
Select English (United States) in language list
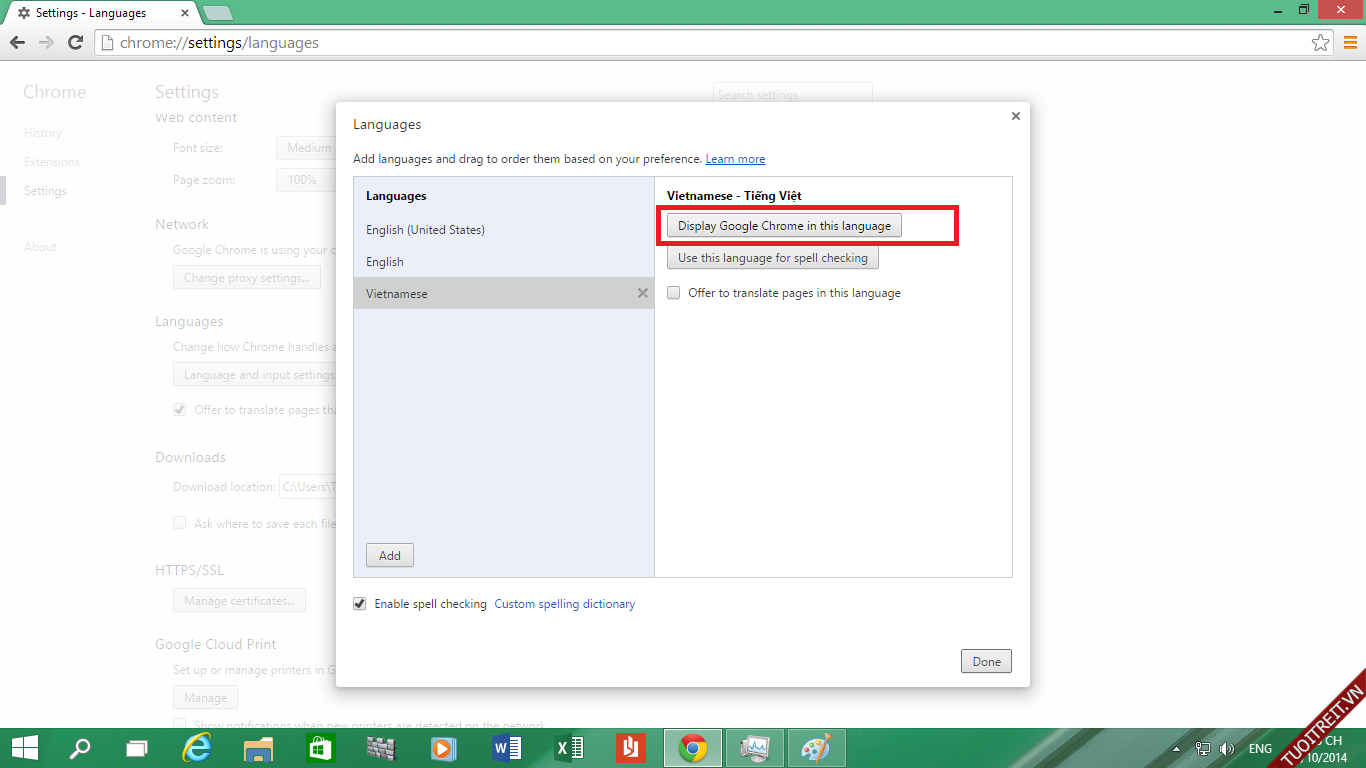[x=425, y=230]
